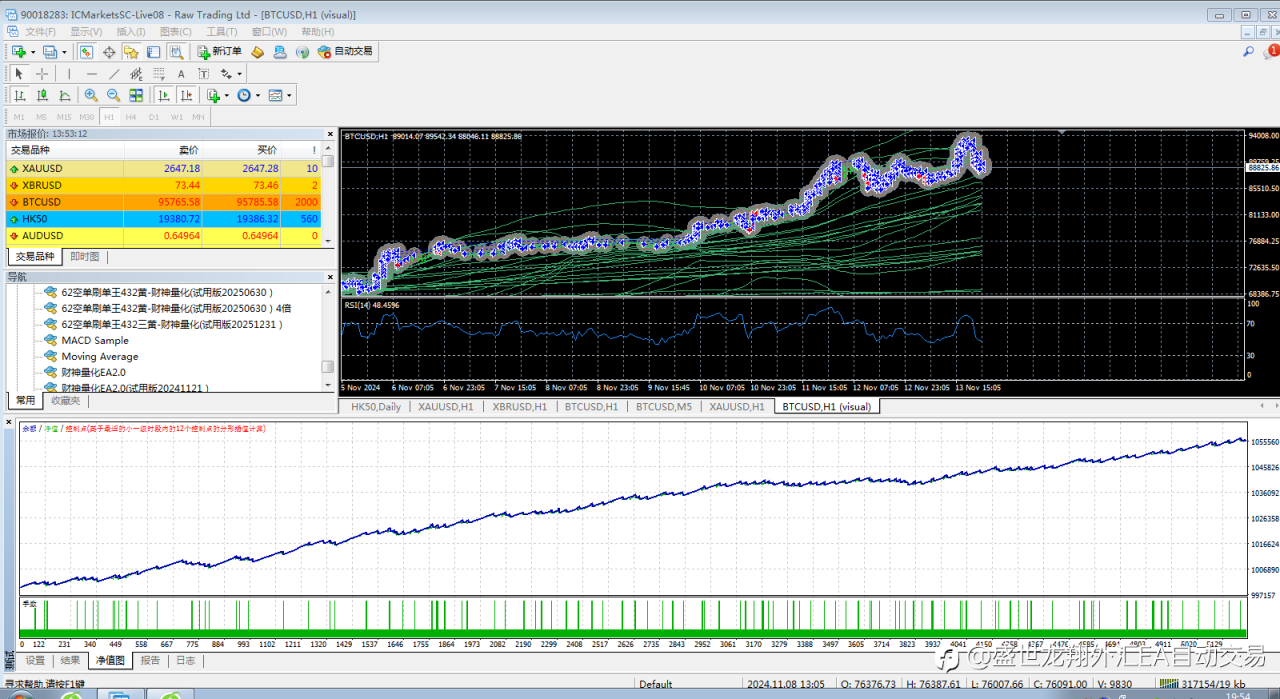The image size is (1280, 699).
Task: Toggle the chart shift button
Action: coord(185,96)
